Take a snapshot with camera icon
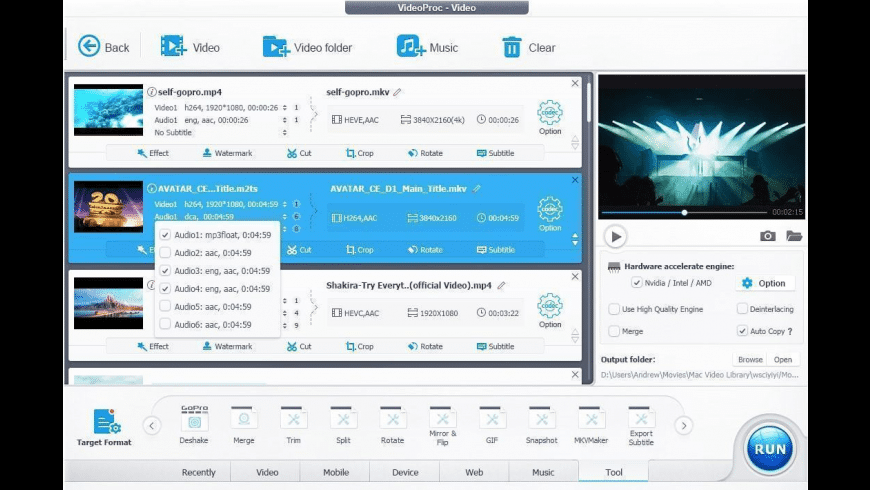This screenshot has width=870, height=490. pos(767,236)
